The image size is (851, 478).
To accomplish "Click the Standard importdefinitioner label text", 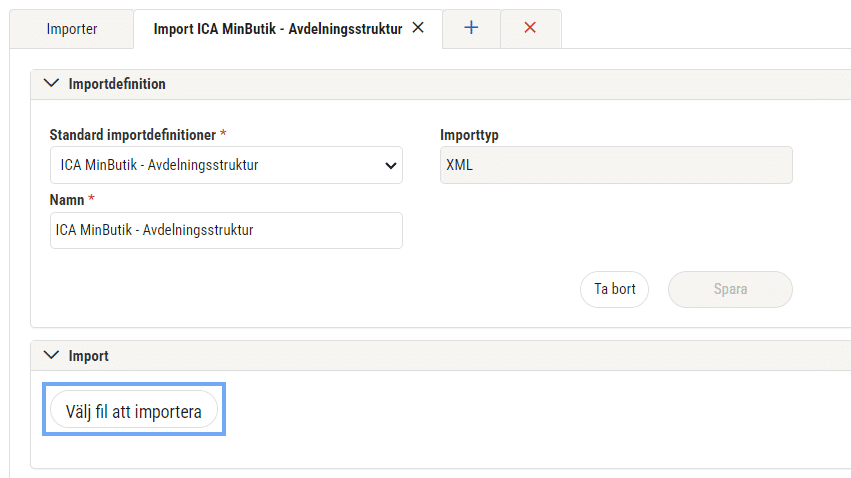I will pos(132,135).
